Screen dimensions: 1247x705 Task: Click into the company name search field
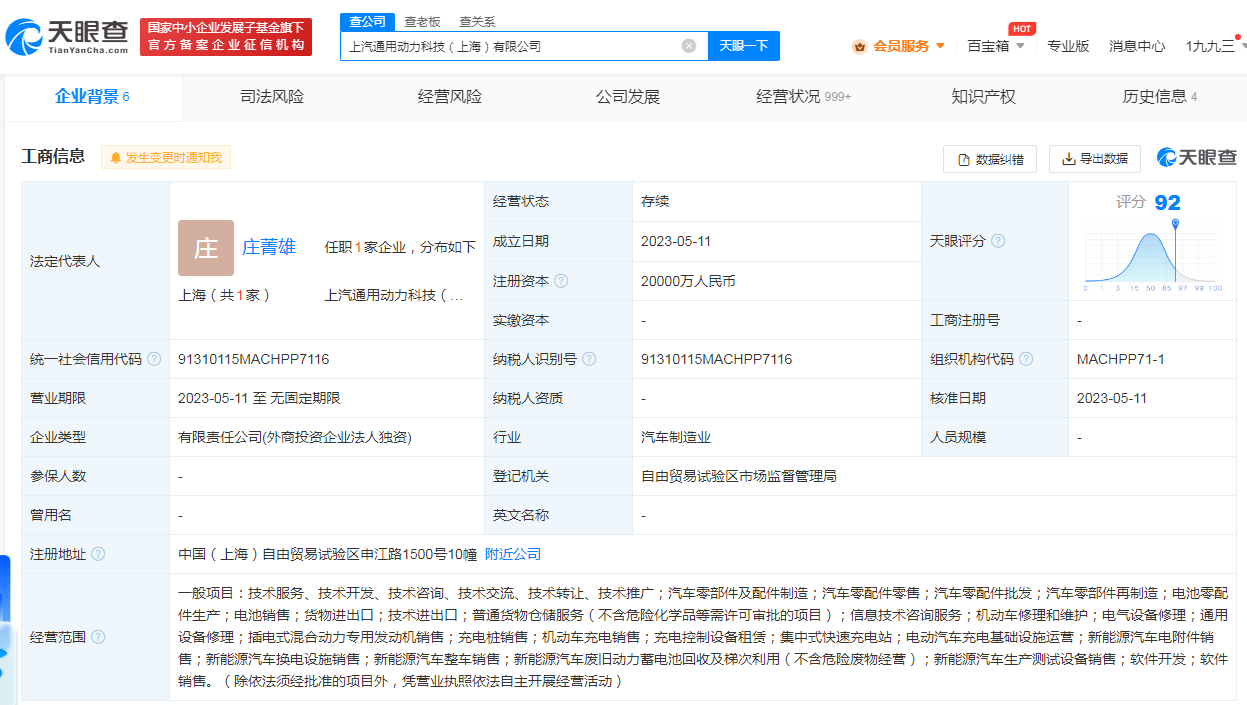[512, 46]
